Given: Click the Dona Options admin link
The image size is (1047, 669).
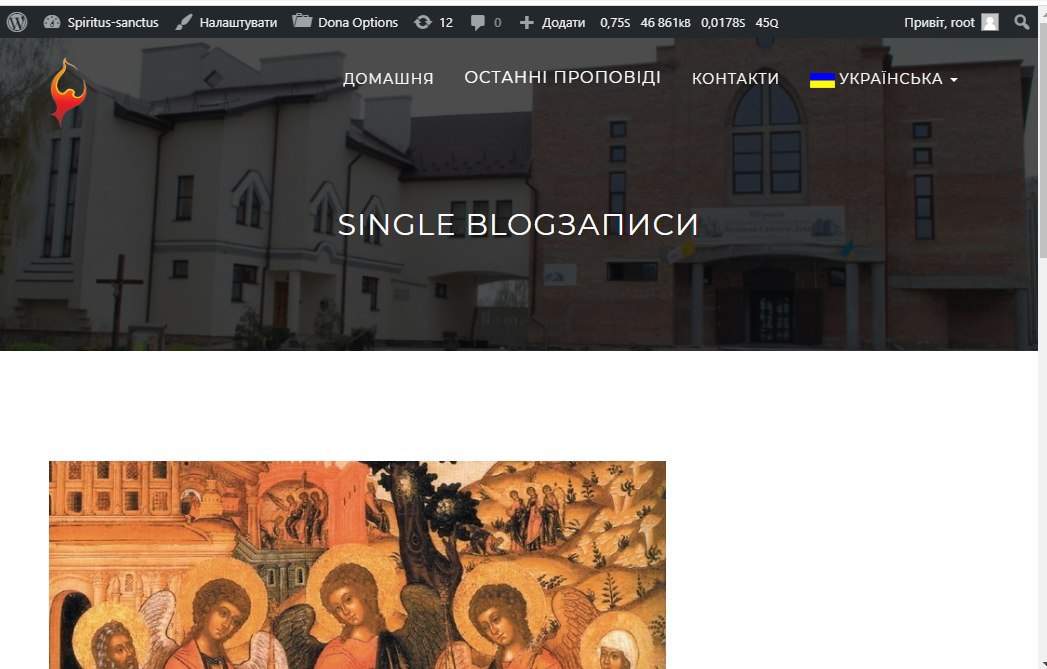Looking at the screenshot, I should (x=358, y=23).
